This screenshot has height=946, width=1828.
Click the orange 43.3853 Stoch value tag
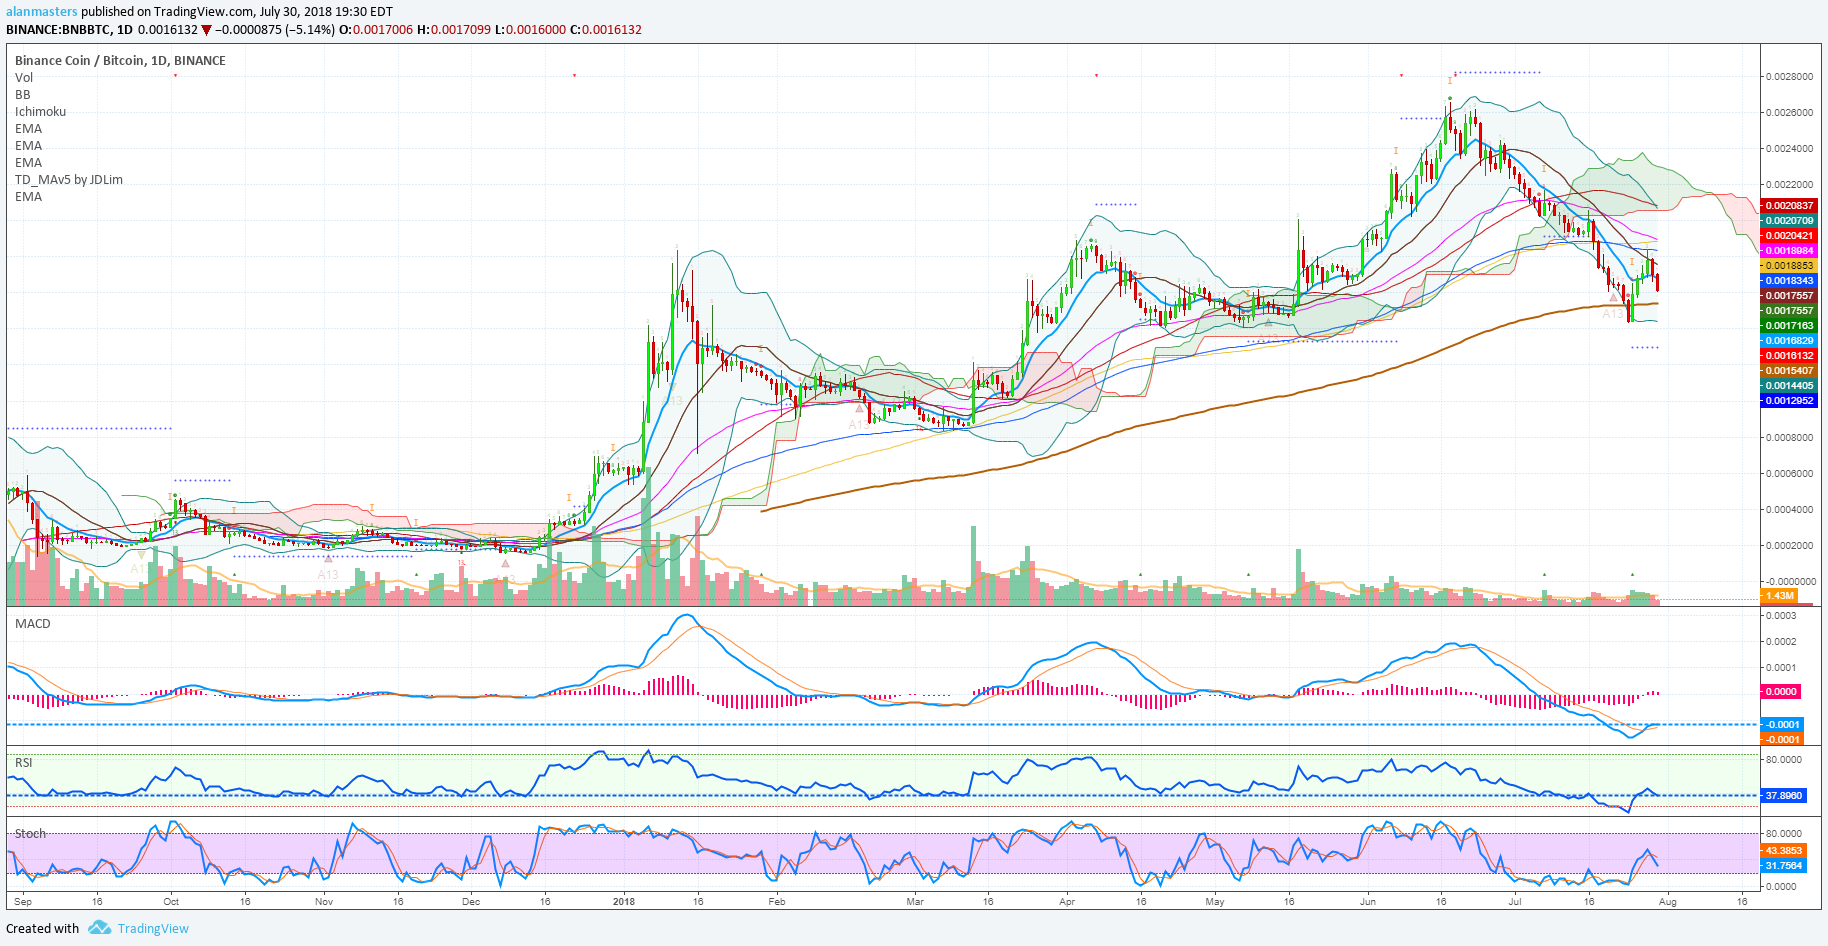[1783, 851]
